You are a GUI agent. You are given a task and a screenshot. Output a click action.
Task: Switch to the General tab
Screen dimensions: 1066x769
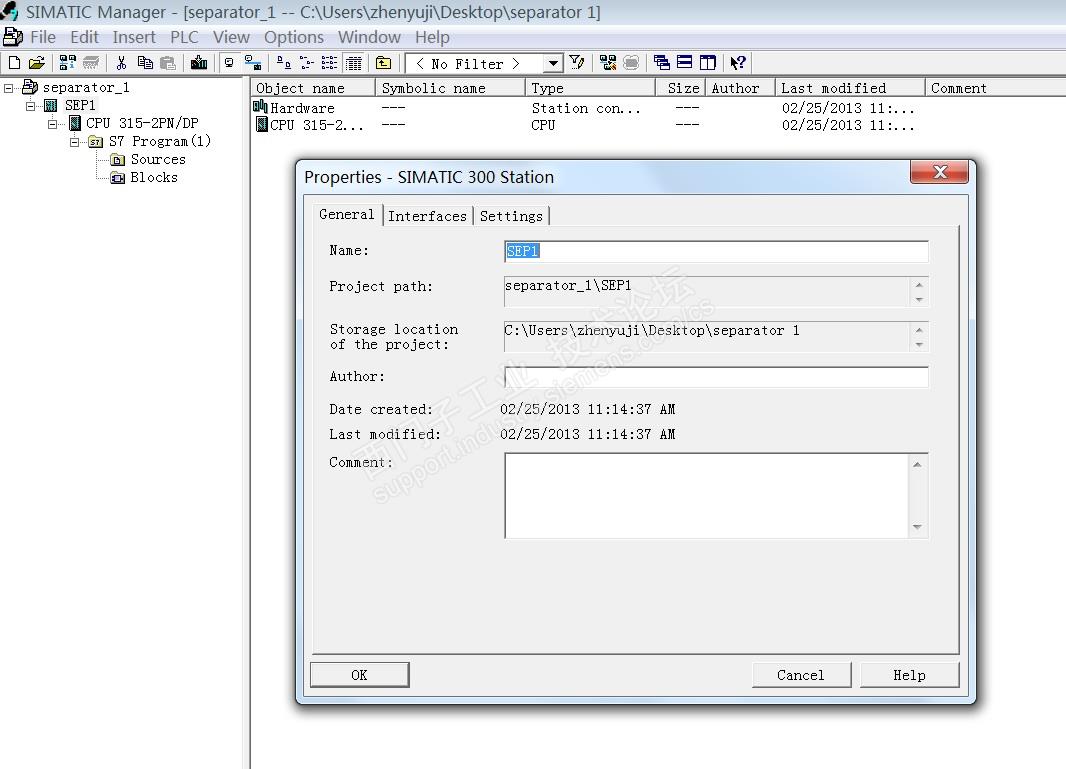[x=347, y=214]
